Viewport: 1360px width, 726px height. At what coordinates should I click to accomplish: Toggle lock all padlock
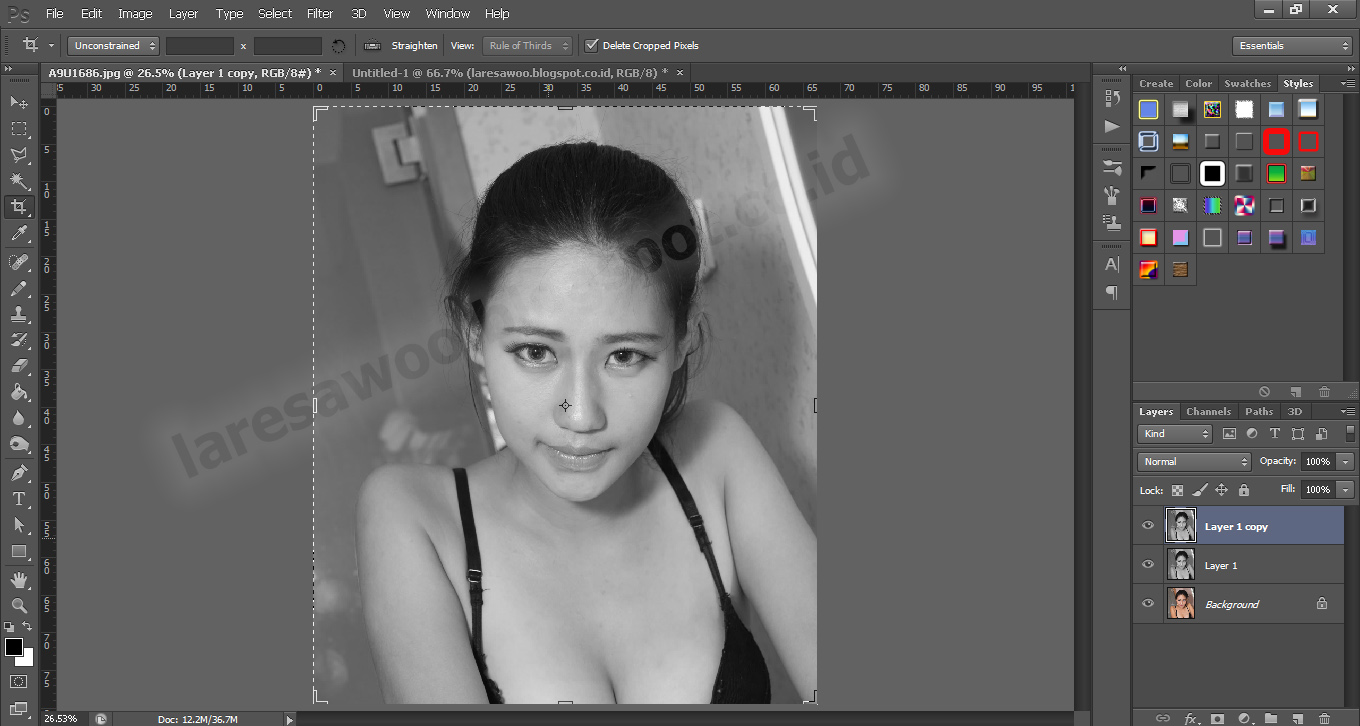pyautogui.click(x=1243, y=490)
